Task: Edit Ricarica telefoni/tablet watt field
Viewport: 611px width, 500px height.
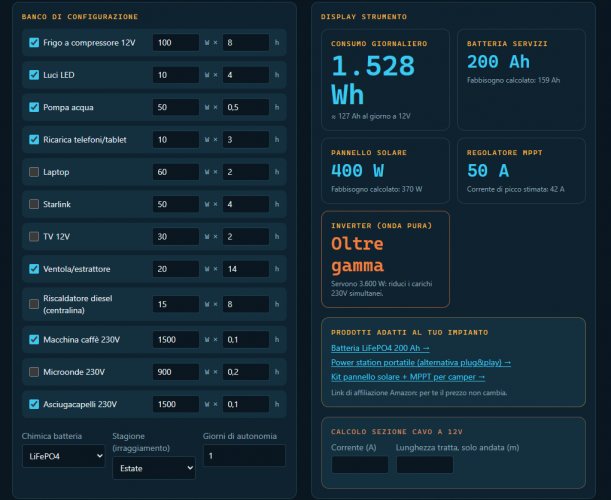Action: click(176, 140)
